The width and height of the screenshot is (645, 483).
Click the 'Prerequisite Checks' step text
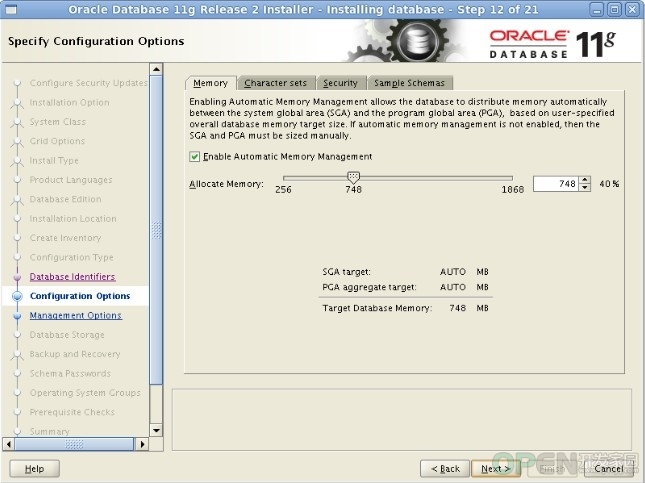[72, 412]
